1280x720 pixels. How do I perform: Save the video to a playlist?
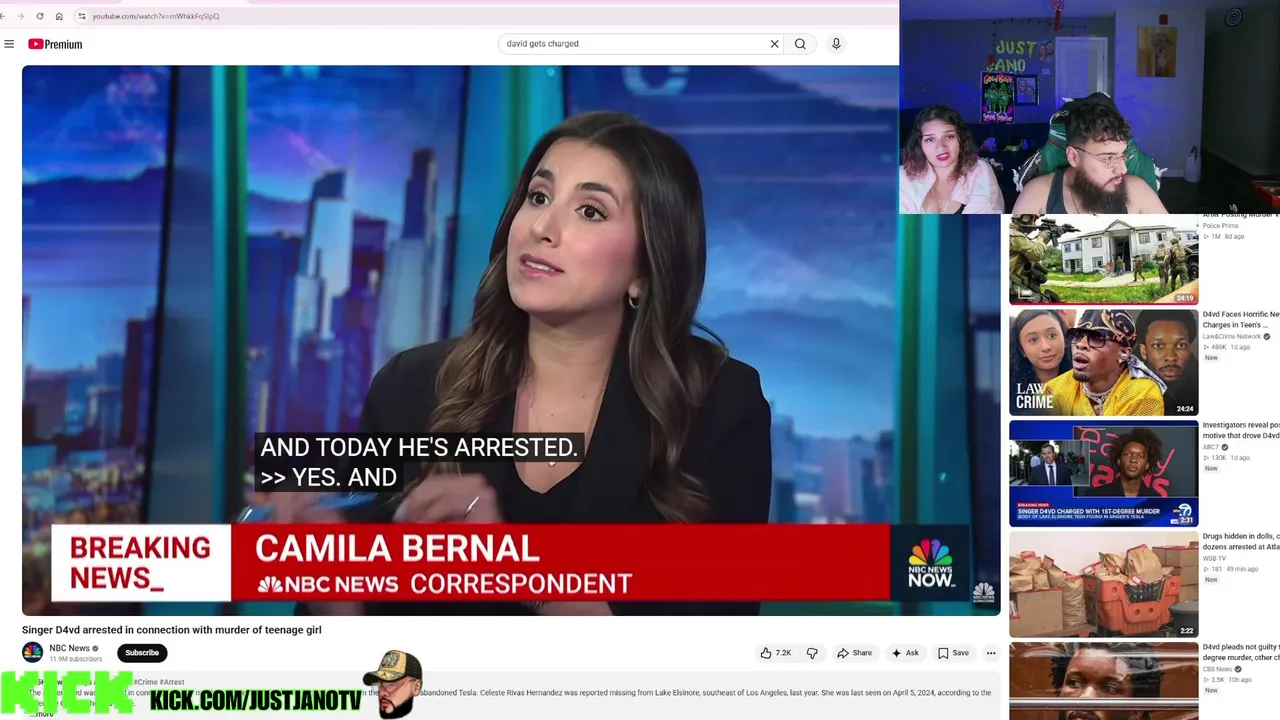953,653
